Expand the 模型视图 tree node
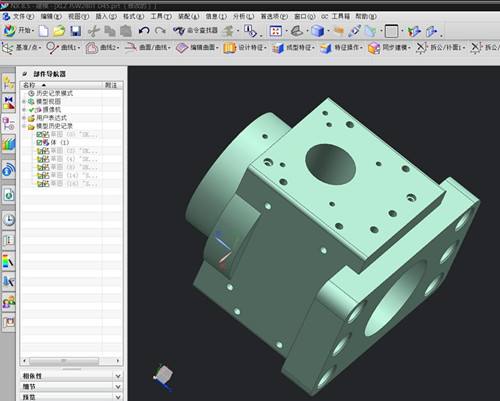Image resolution: width=500 pixels, height=401 pixels. click(24, 101)
